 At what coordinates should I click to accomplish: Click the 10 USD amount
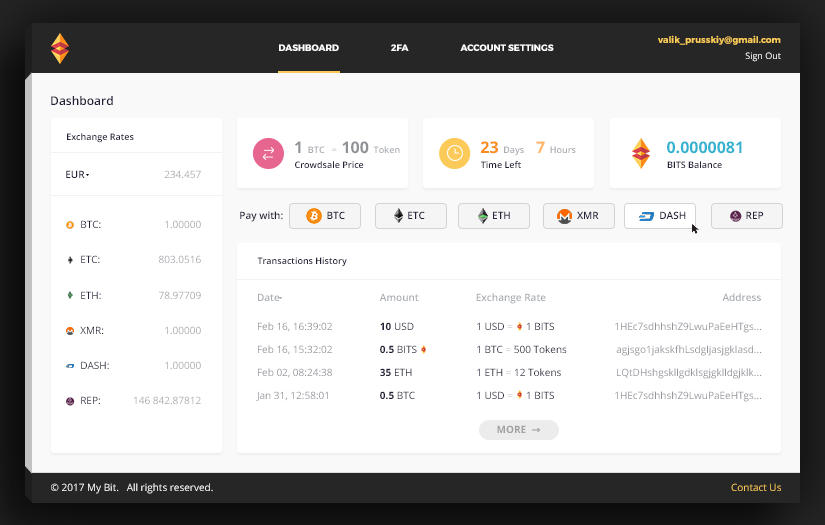tap(397, 327)
